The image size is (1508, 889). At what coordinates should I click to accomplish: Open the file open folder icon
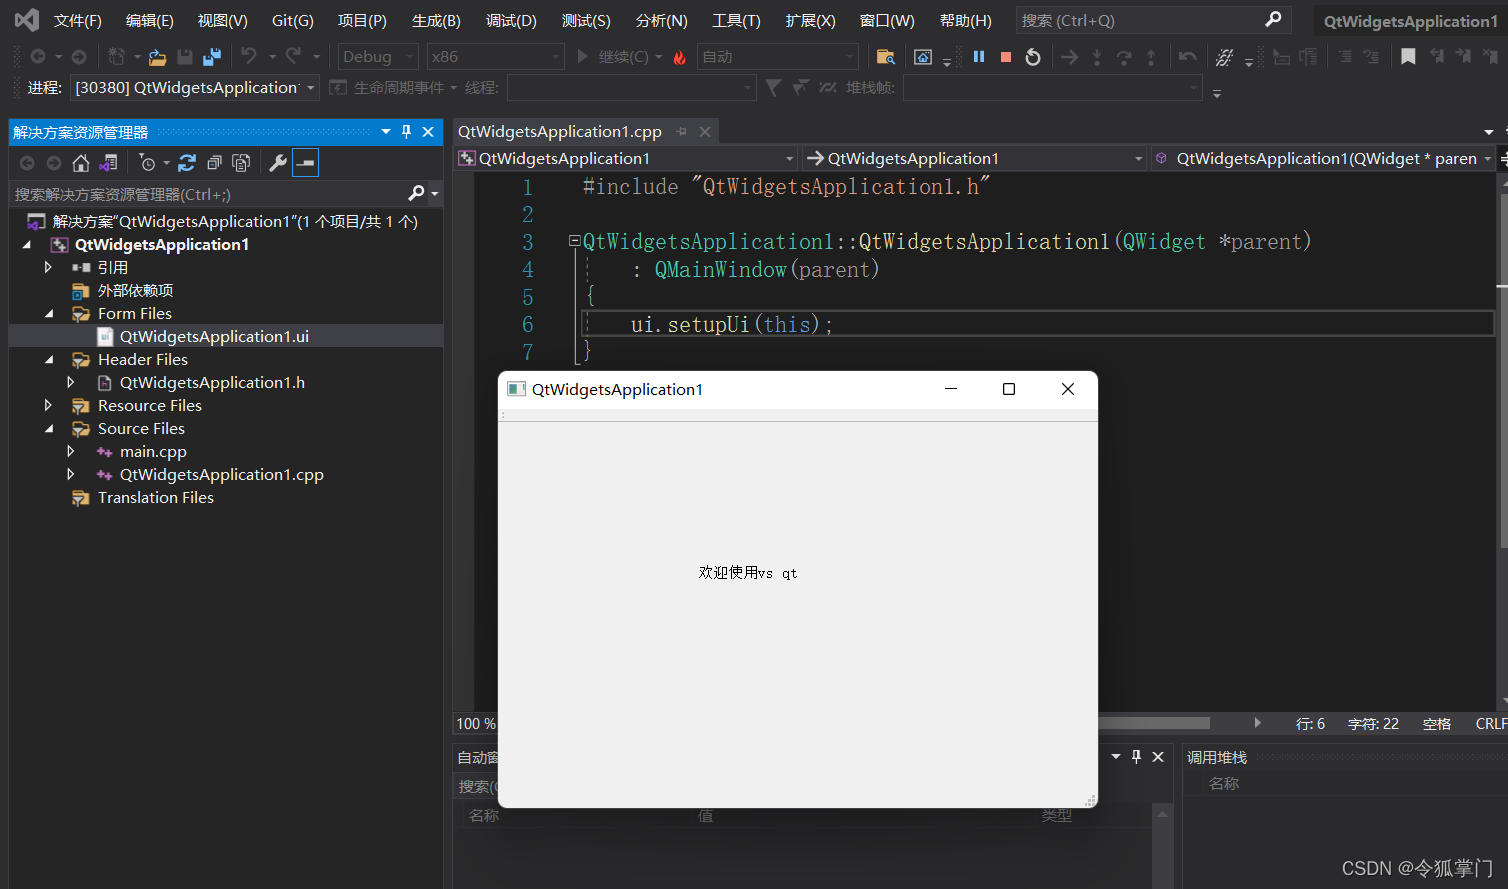coord(157,57)
